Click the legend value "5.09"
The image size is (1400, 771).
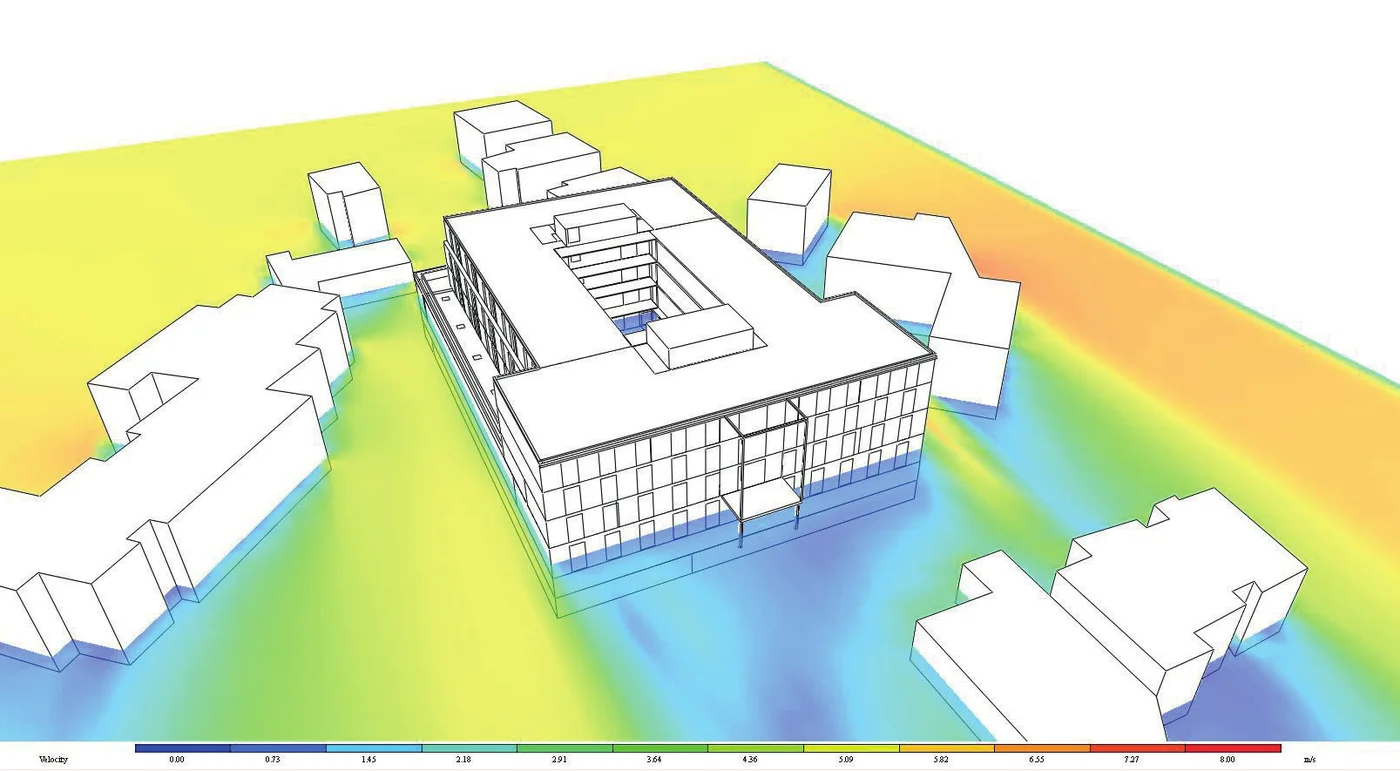(x=845, y=760)
